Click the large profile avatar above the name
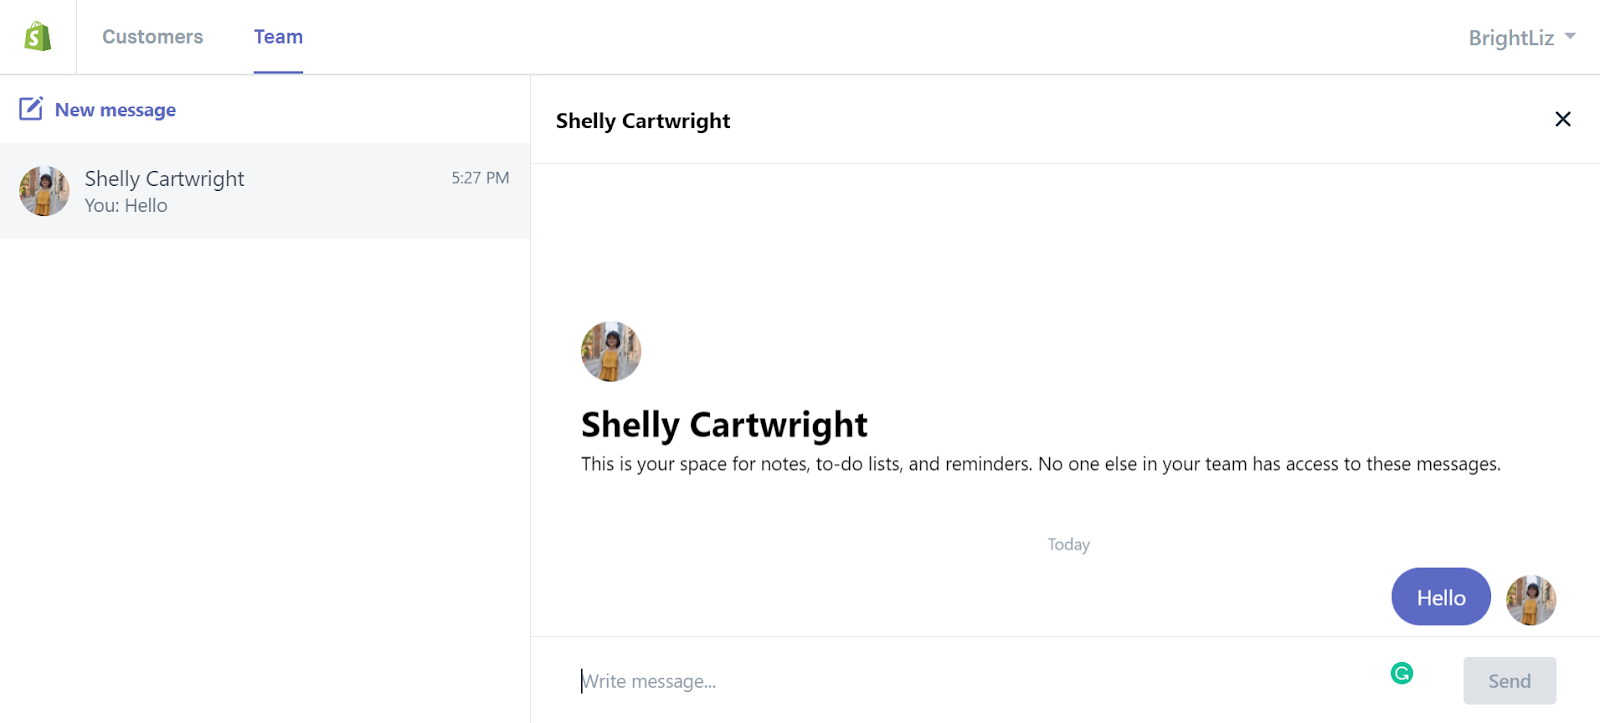This screenshot has width=1600, height=723. 611,351
